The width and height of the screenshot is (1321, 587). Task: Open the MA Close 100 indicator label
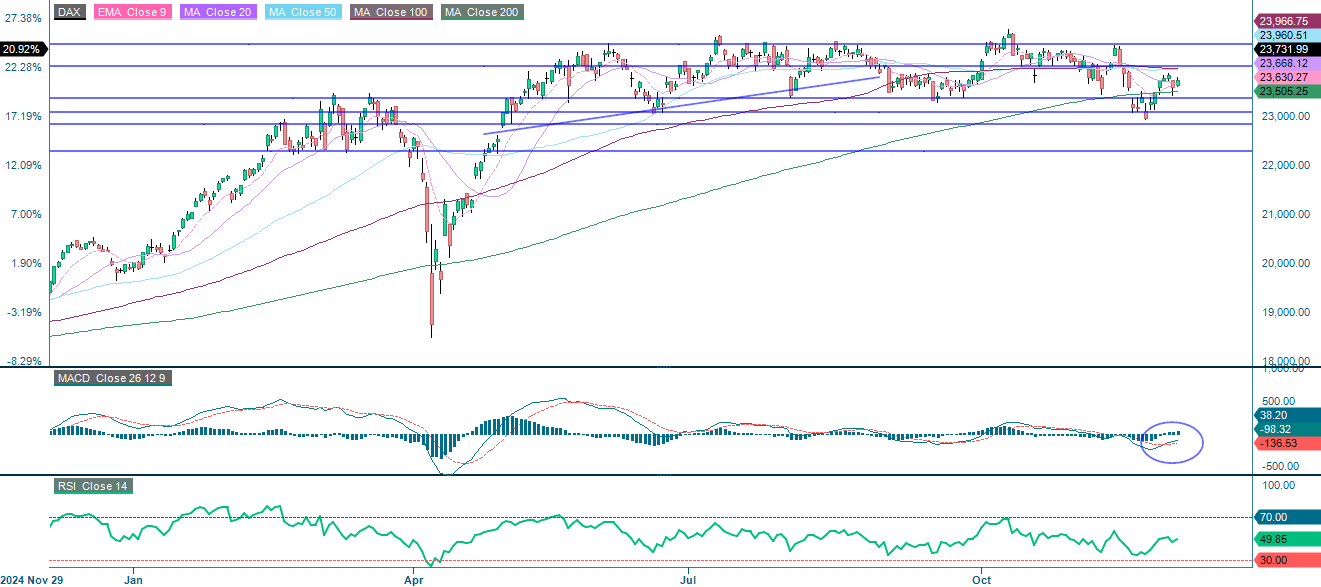tap(389, 13)
